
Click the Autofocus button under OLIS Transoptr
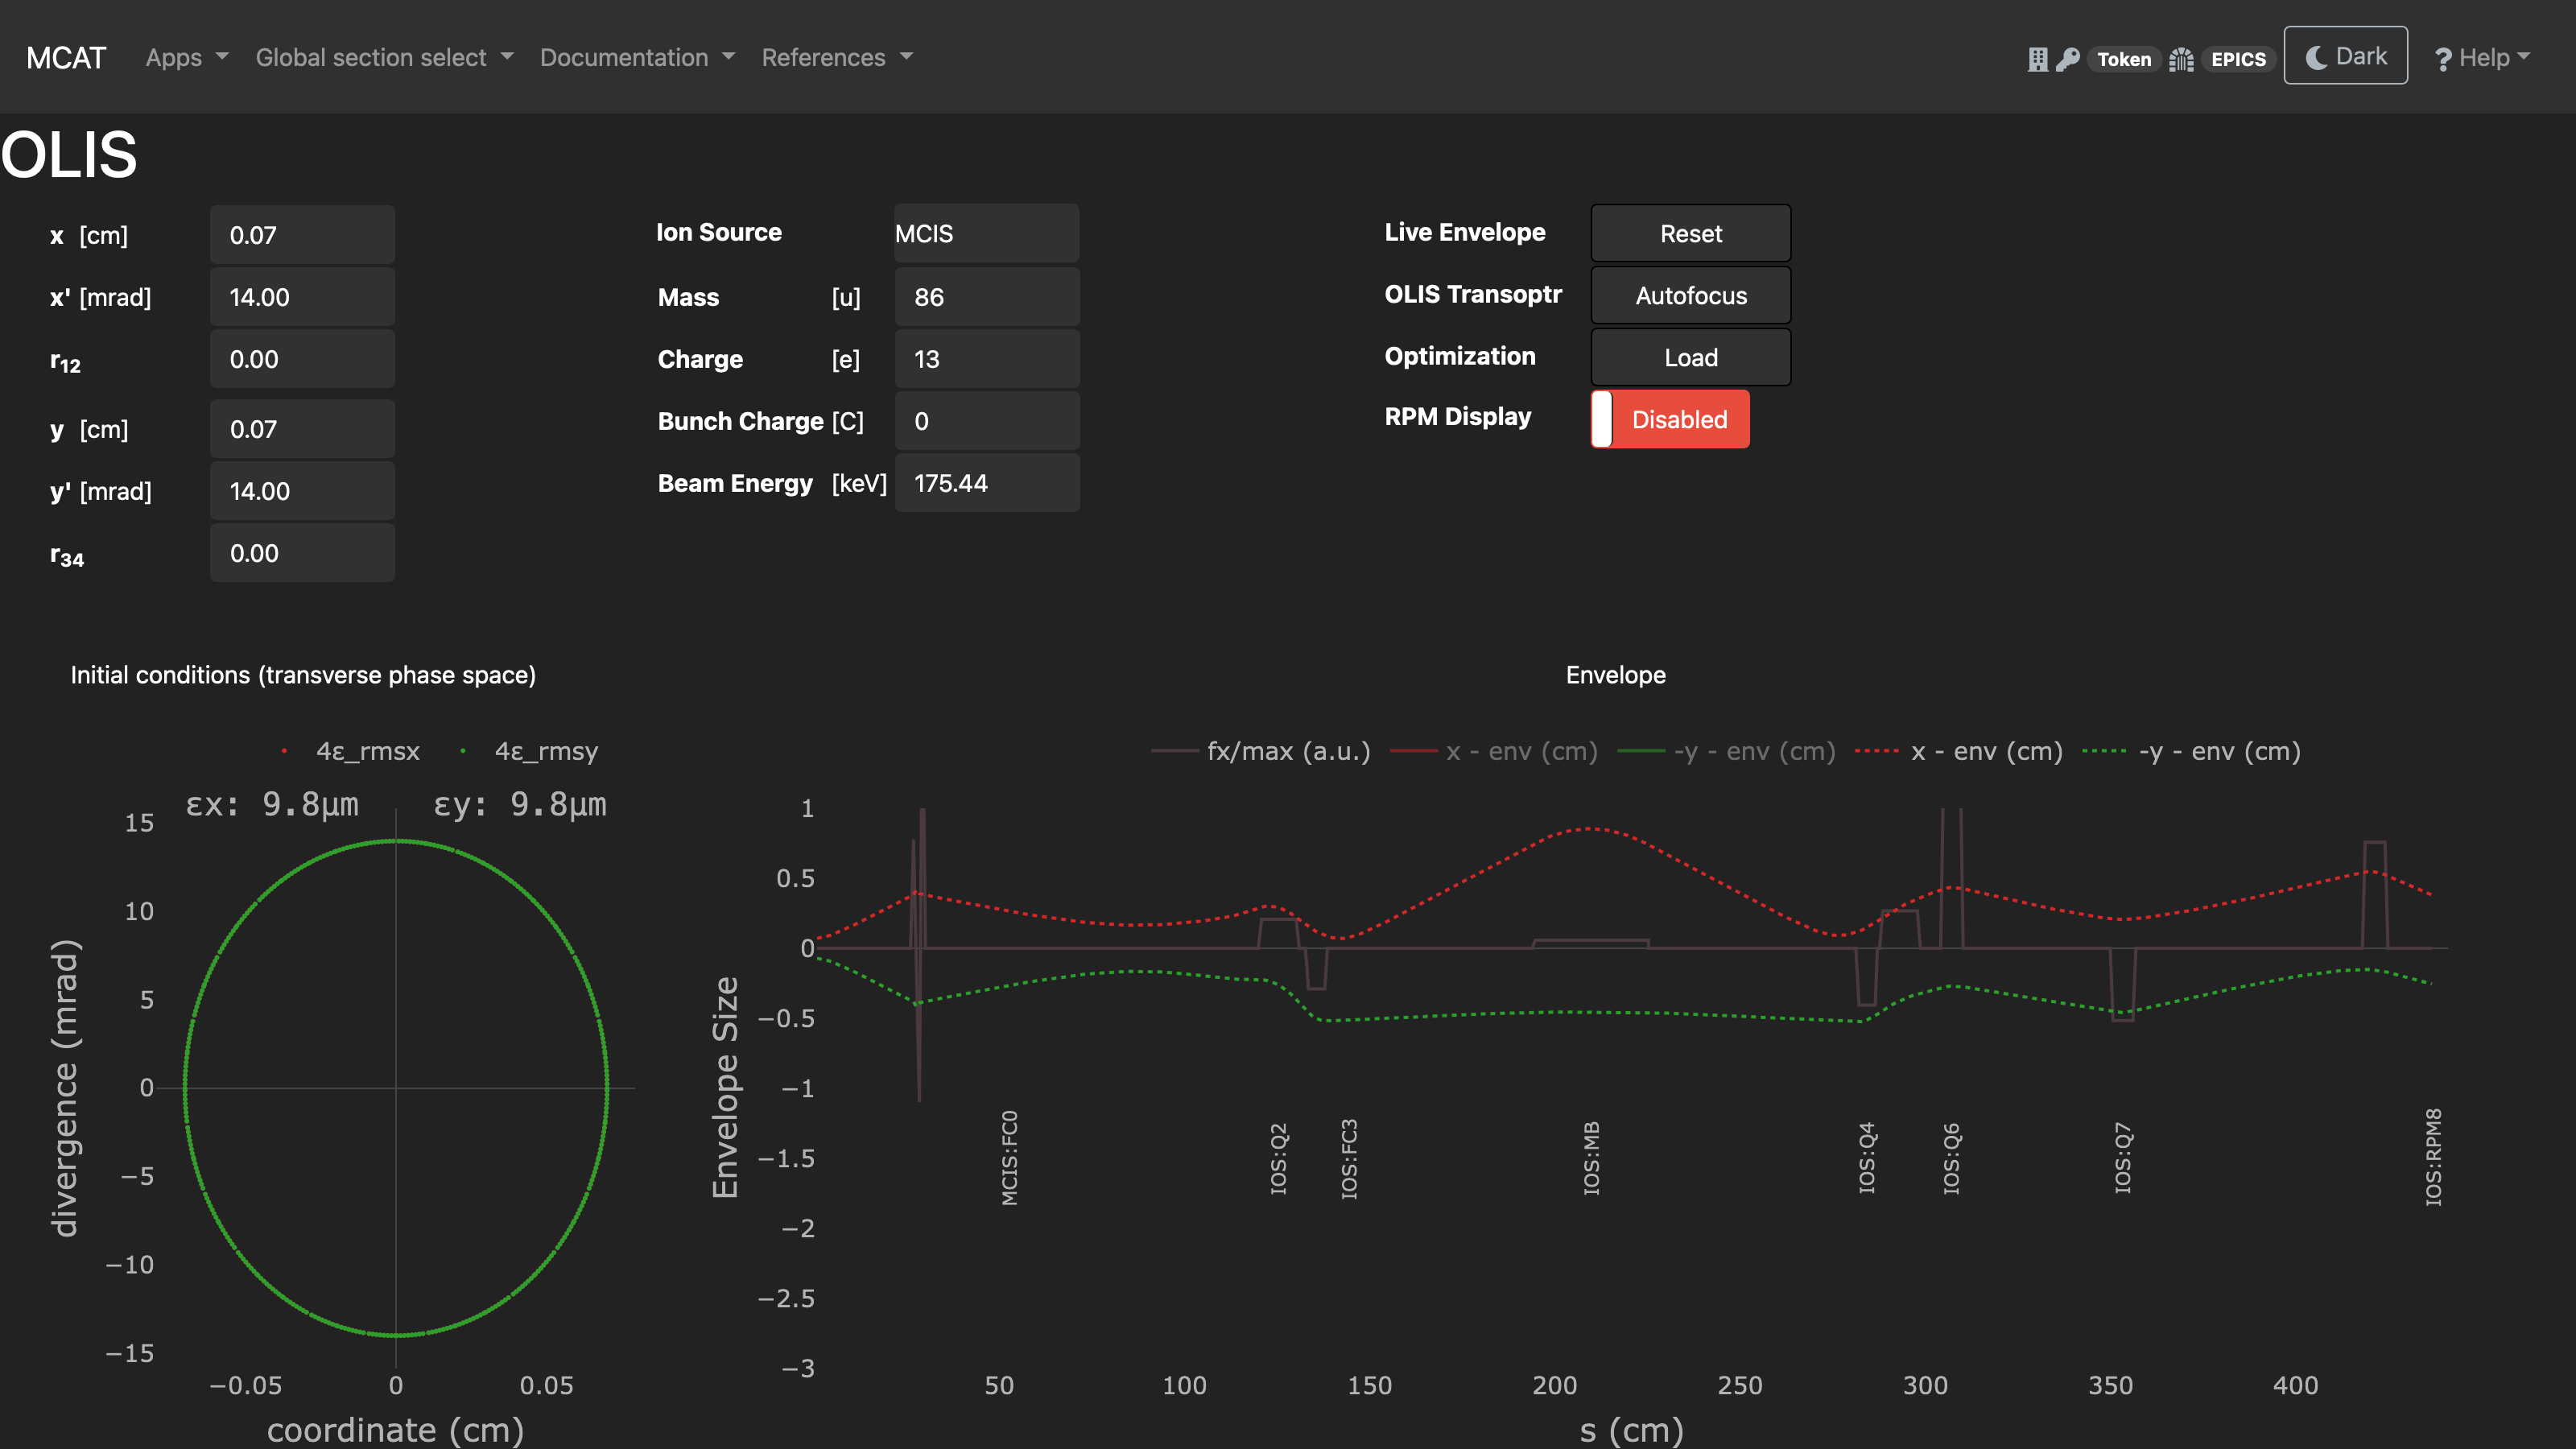click(x=1688, y=295)
